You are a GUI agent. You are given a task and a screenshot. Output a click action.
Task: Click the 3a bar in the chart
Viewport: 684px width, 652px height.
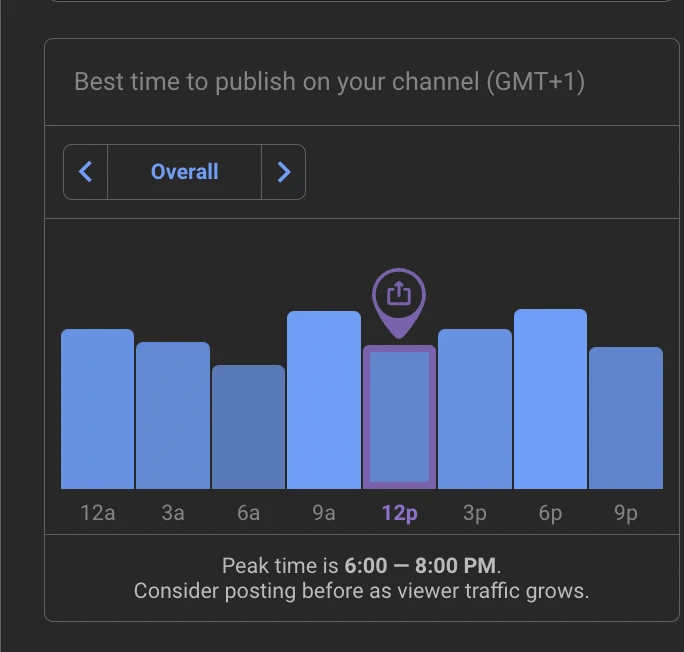tap(173, 415)
